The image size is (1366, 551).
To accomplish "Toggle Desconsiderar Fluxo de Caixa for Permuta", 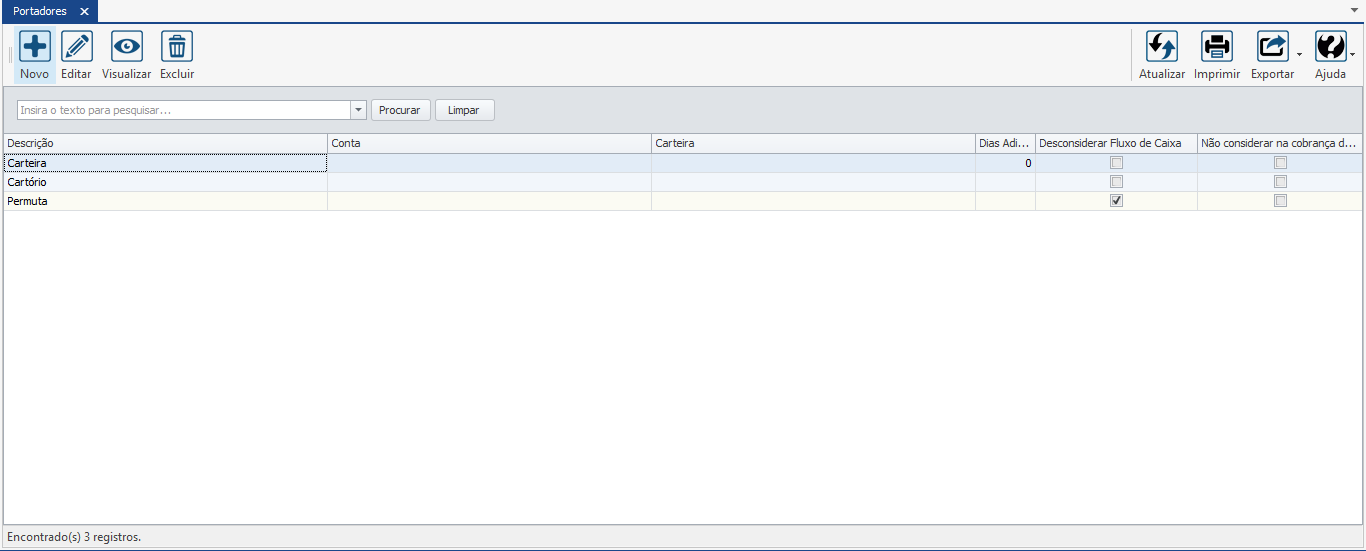I will pos(1116,201).
